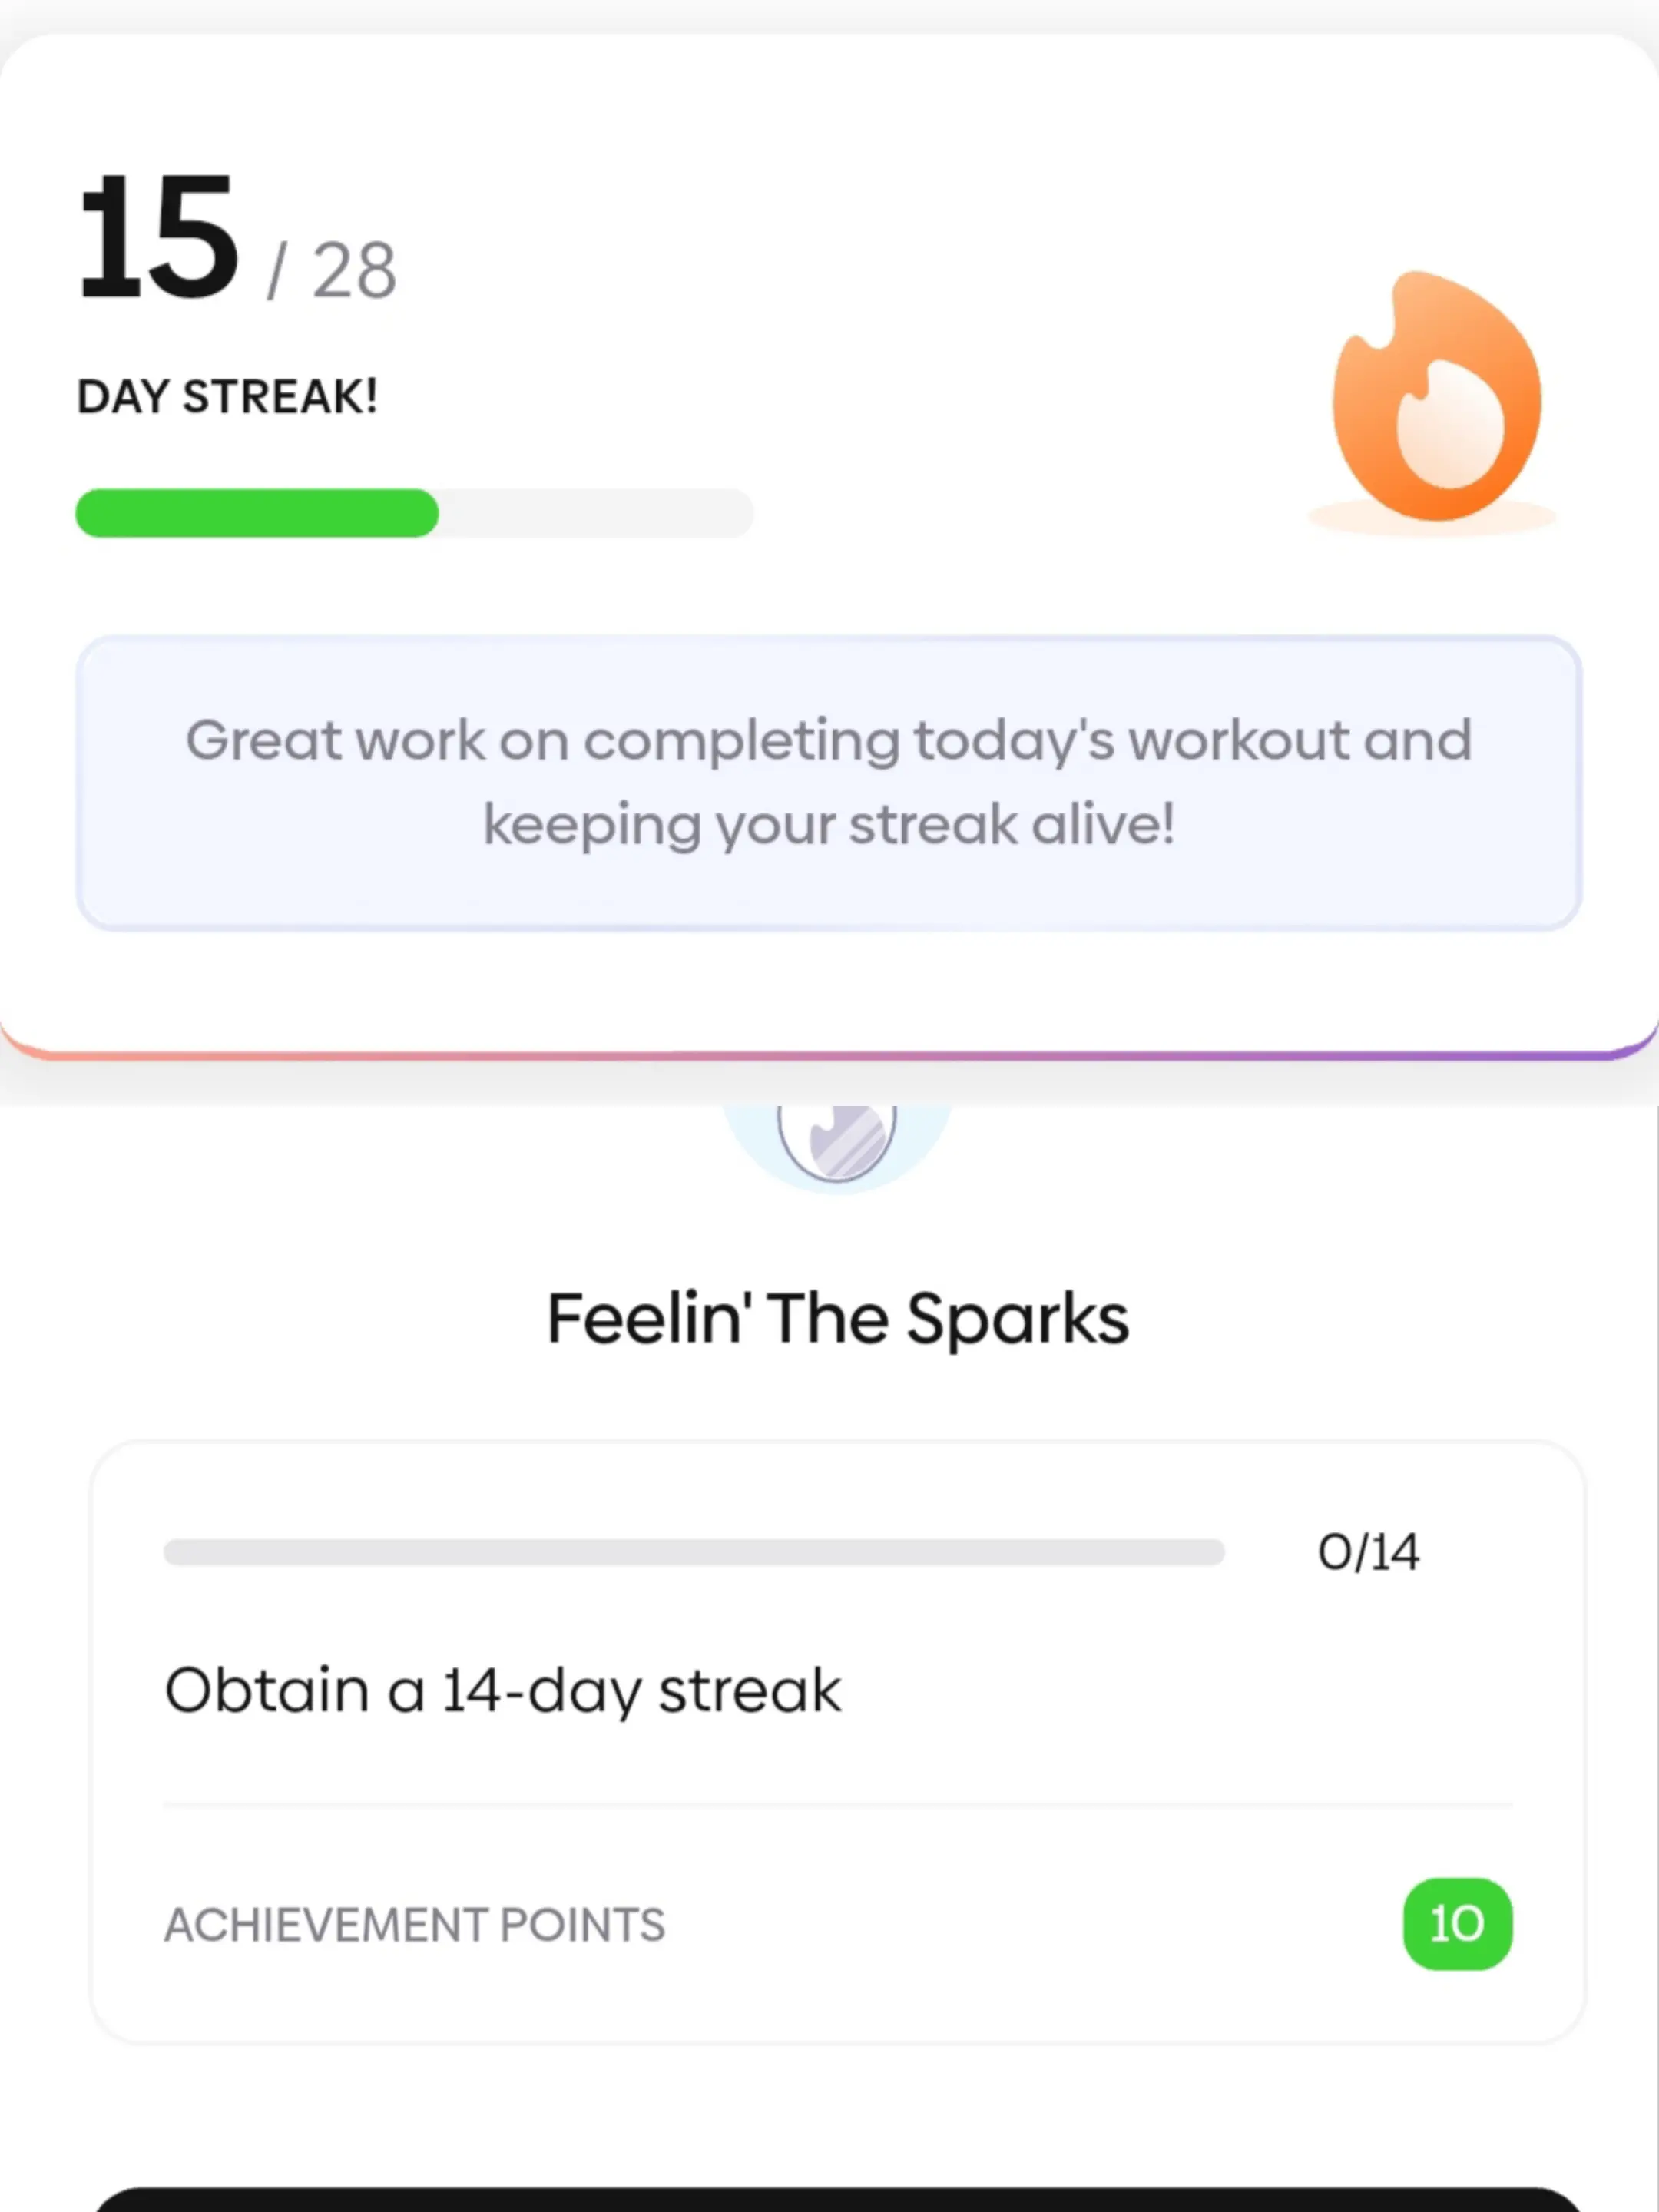Tap the locked Feelin' The Sparks badge
This screenshot has height=2212, width=1659.
pyautogui.click(x=837, y=1140)
